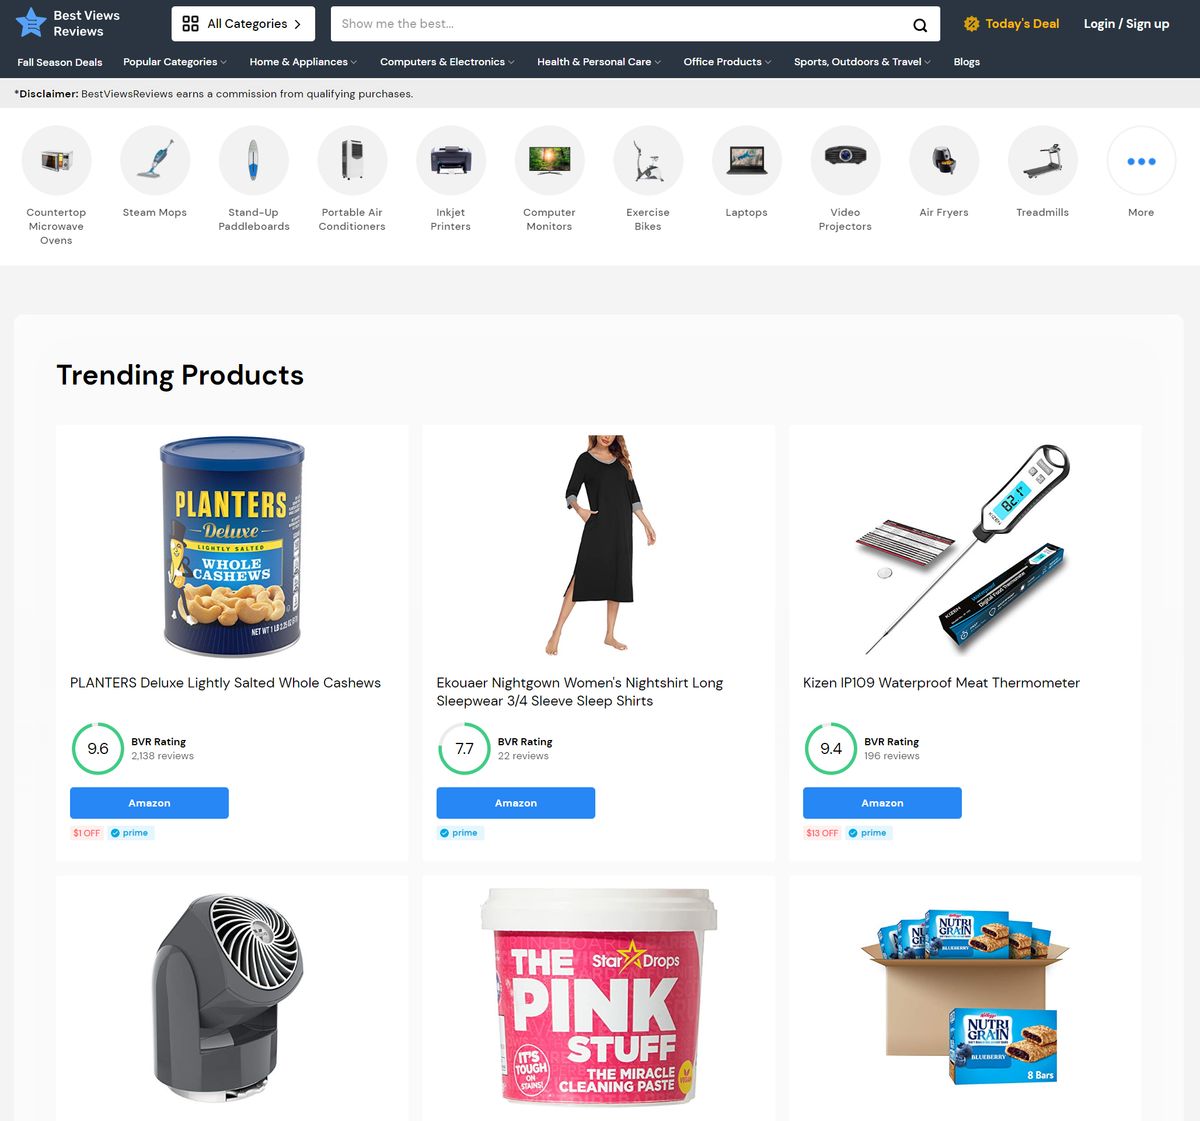Open the All Categories selector
This screenshot has width=1200, height=1121.
tap(243, 24)
